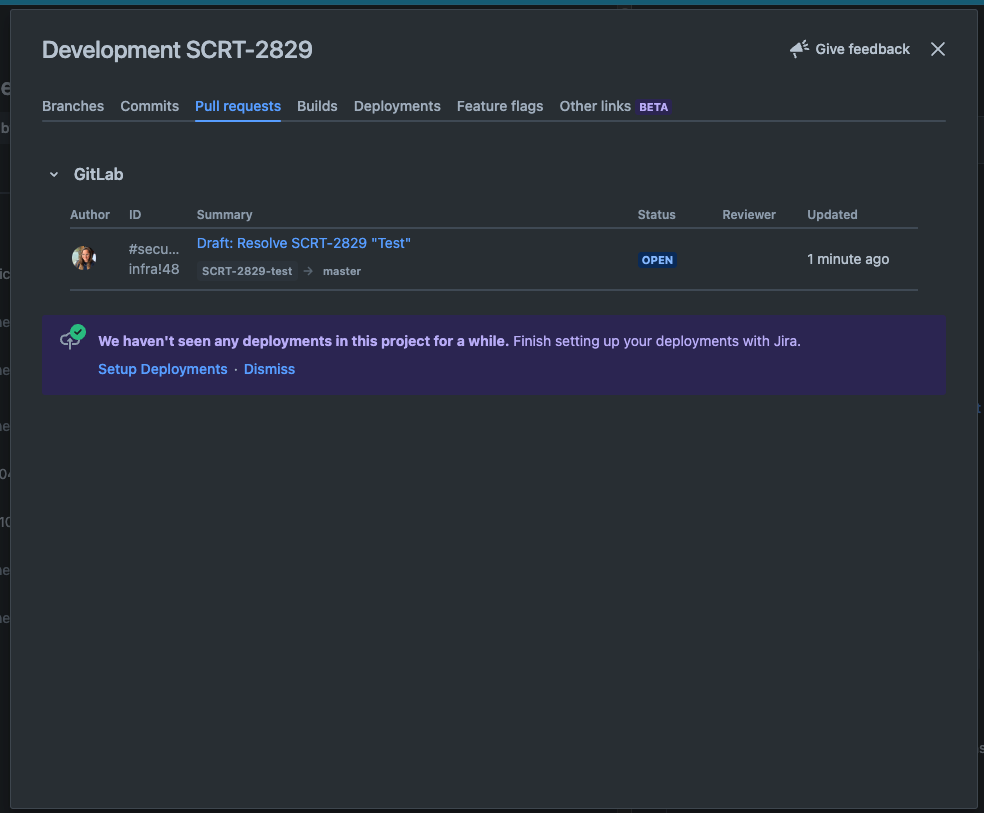Click the GitLab section heading
Viewport: 984px width, 813px height.
tap(99, 174)
